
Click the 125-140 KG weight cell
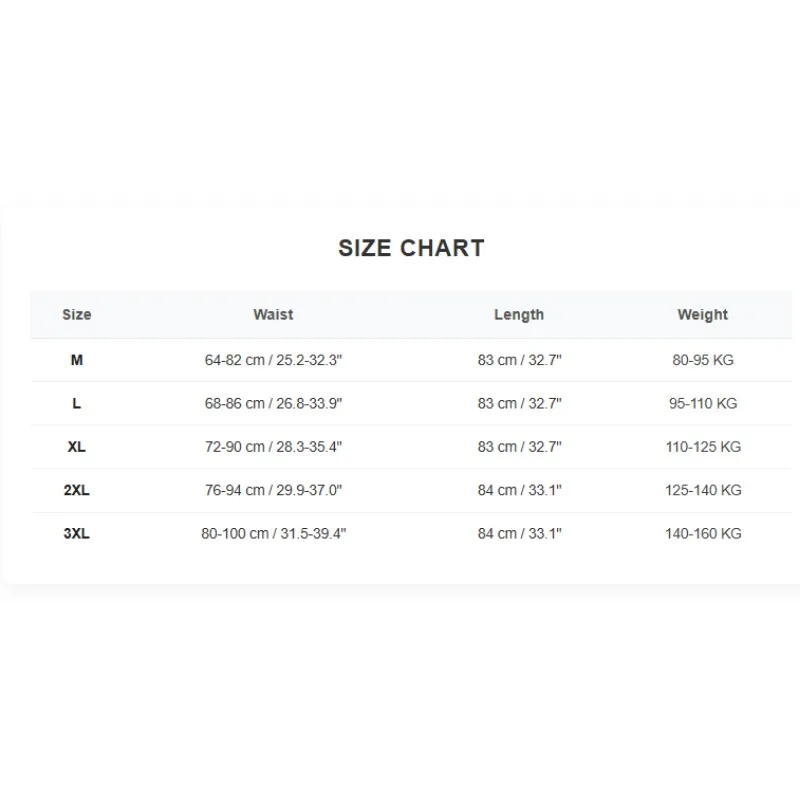point(703,490)
